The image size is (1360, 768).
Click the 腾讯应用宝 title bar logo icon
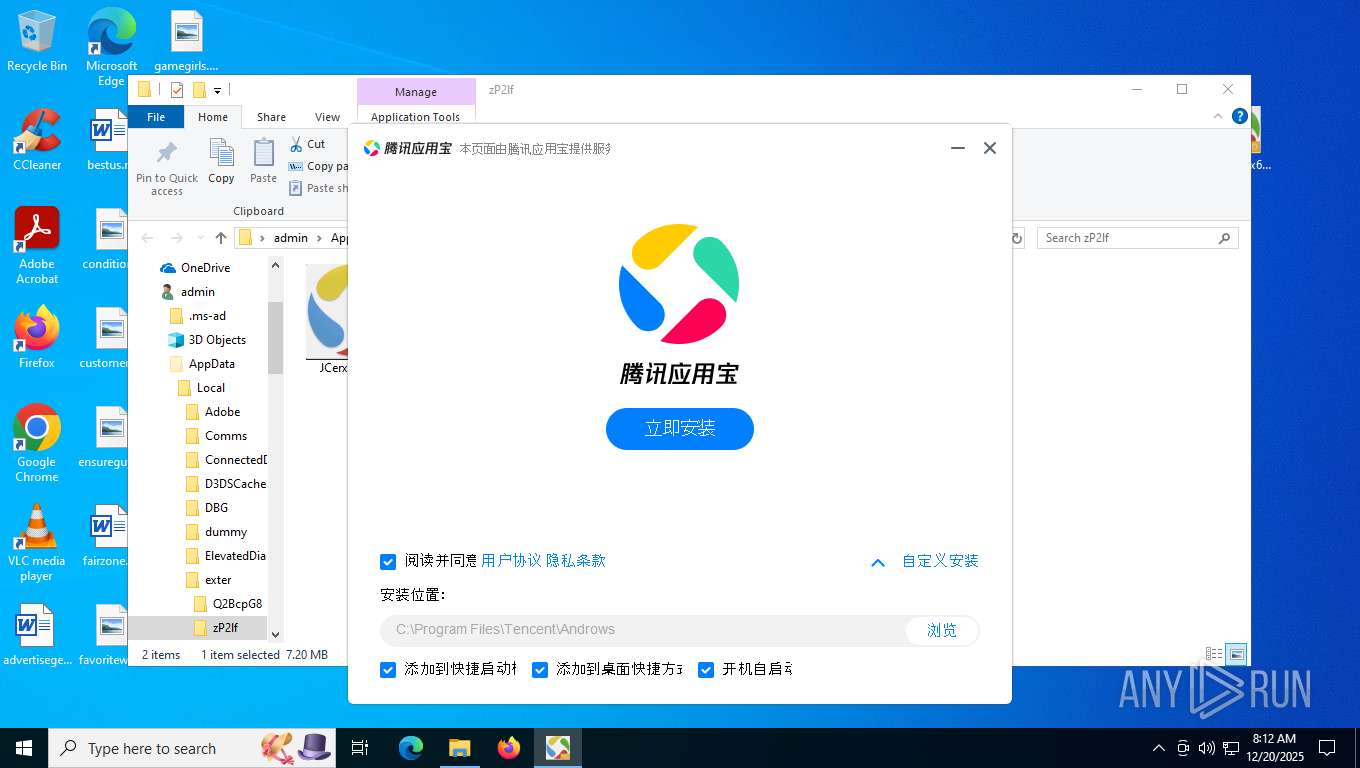click(x=372, y=148)
